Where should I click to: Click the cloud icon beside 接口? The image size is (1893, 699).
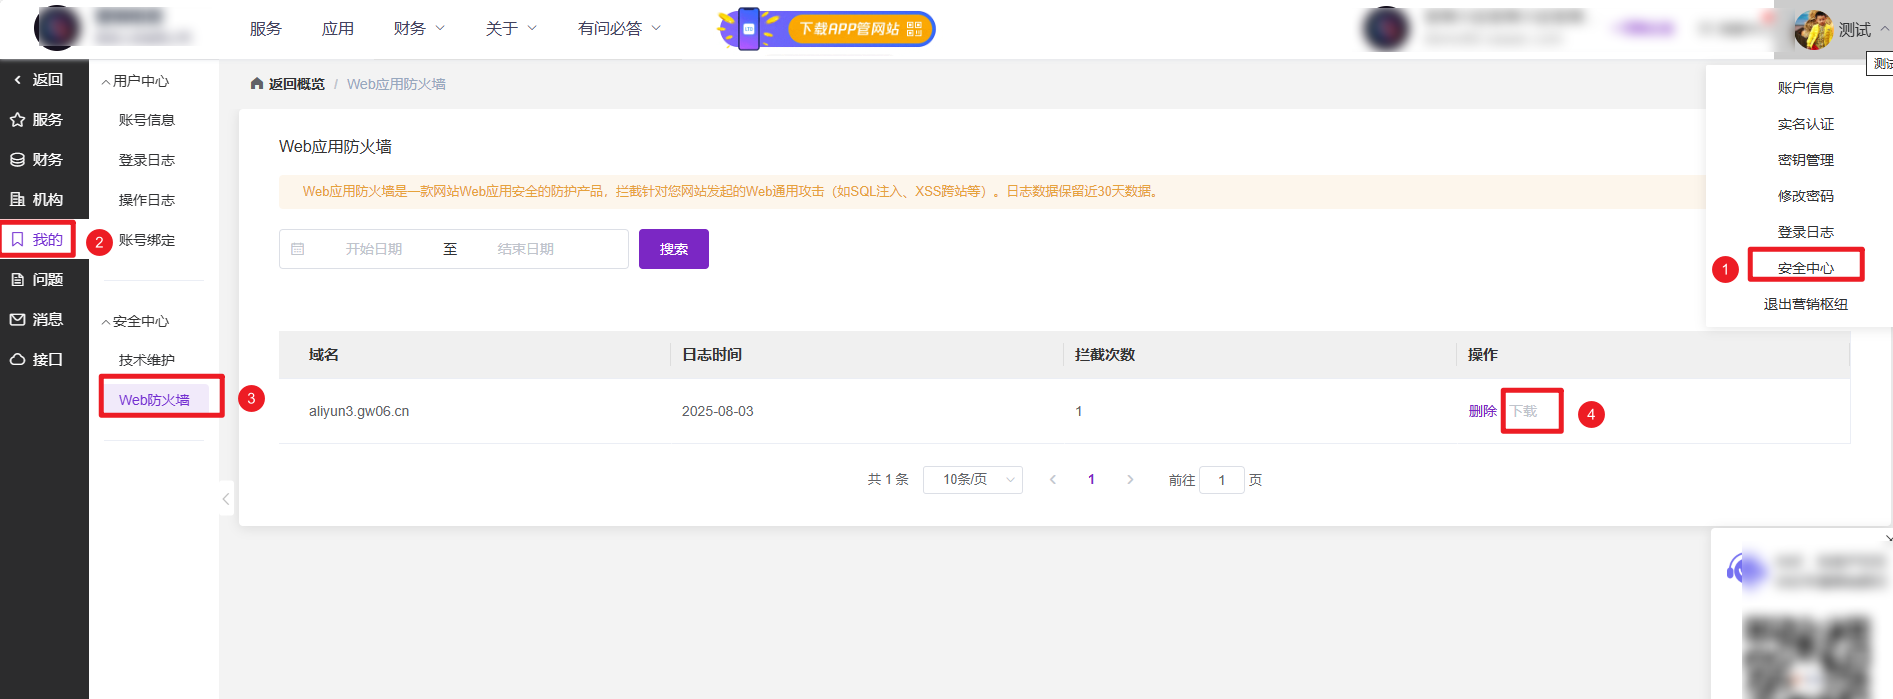[17, 360]
